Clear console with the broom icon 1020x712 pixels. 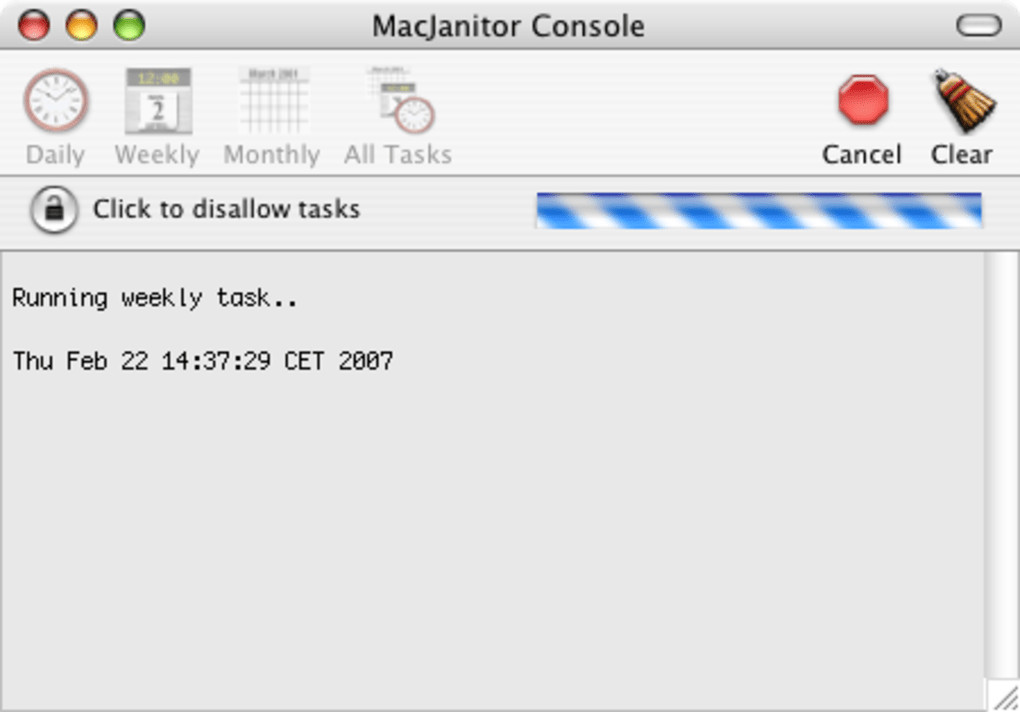(x=963, y=101)
